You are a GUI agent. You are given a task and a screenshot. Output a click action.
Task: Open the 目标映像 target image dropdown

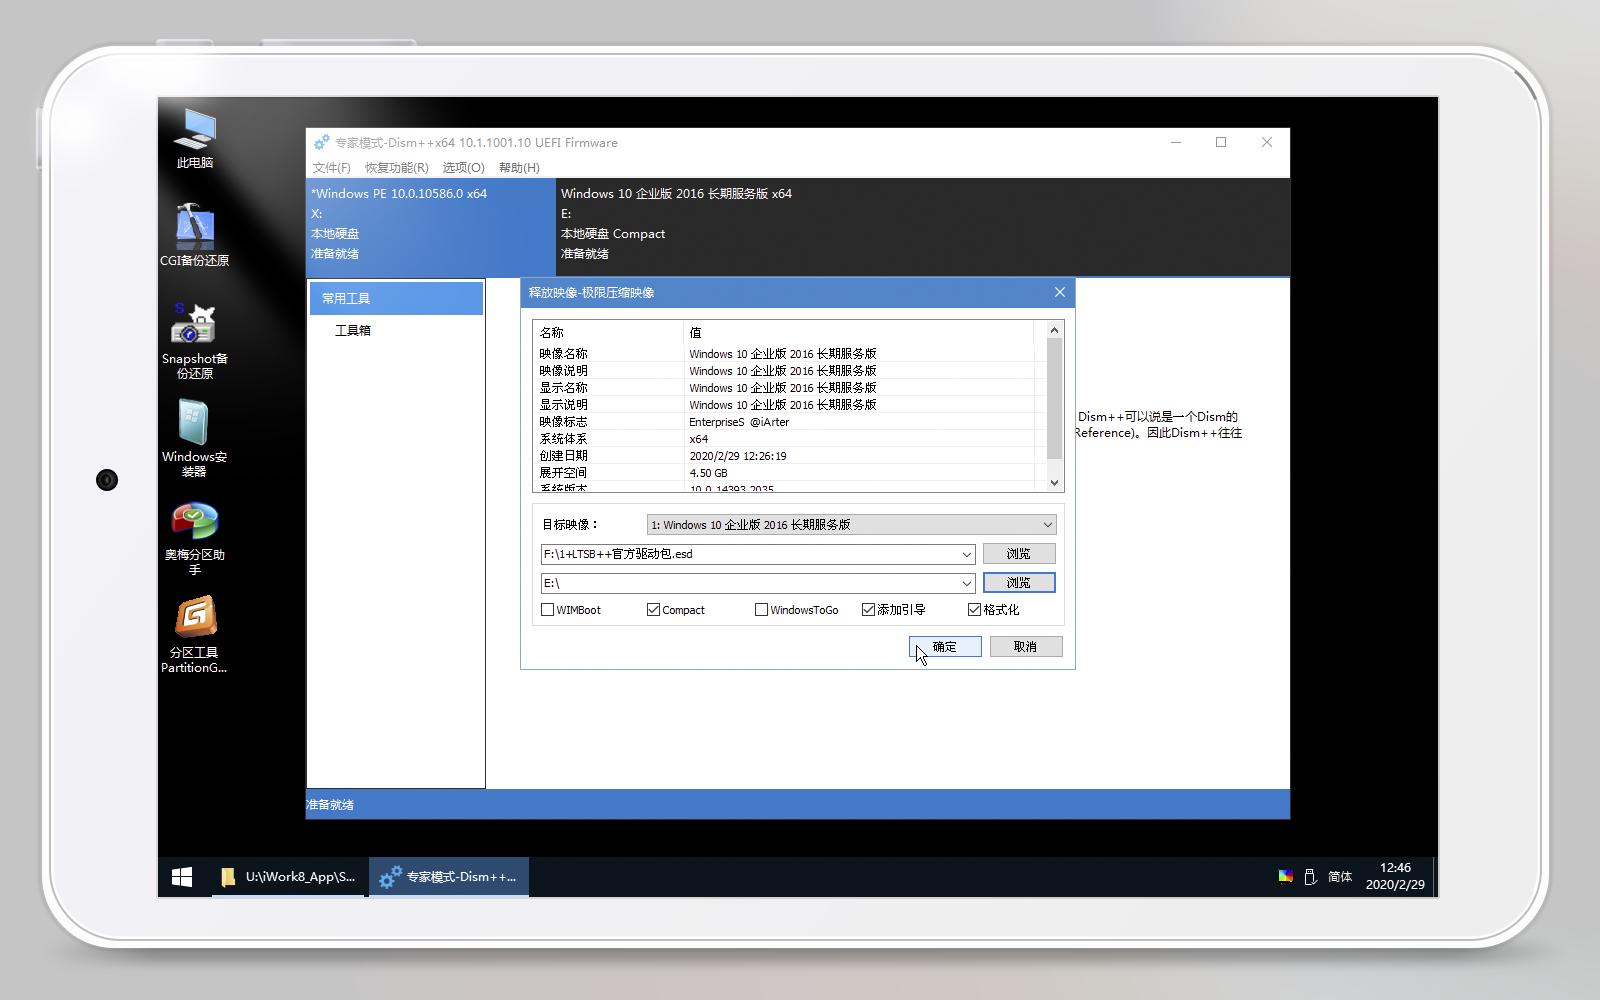click(x=1045, y=524)
